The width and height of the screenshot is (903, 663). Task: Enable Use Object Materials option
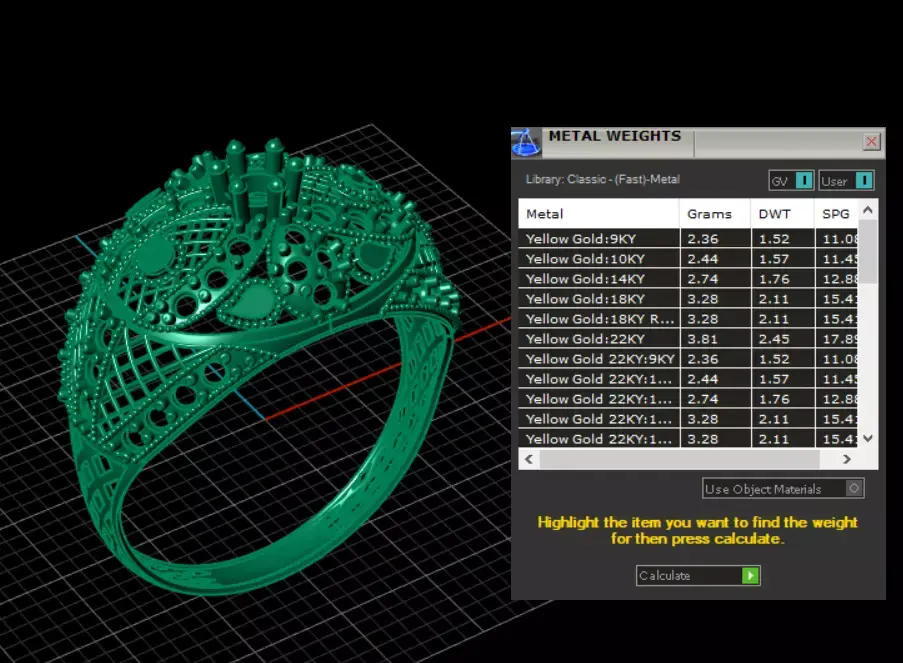click(x=783, y=489)
